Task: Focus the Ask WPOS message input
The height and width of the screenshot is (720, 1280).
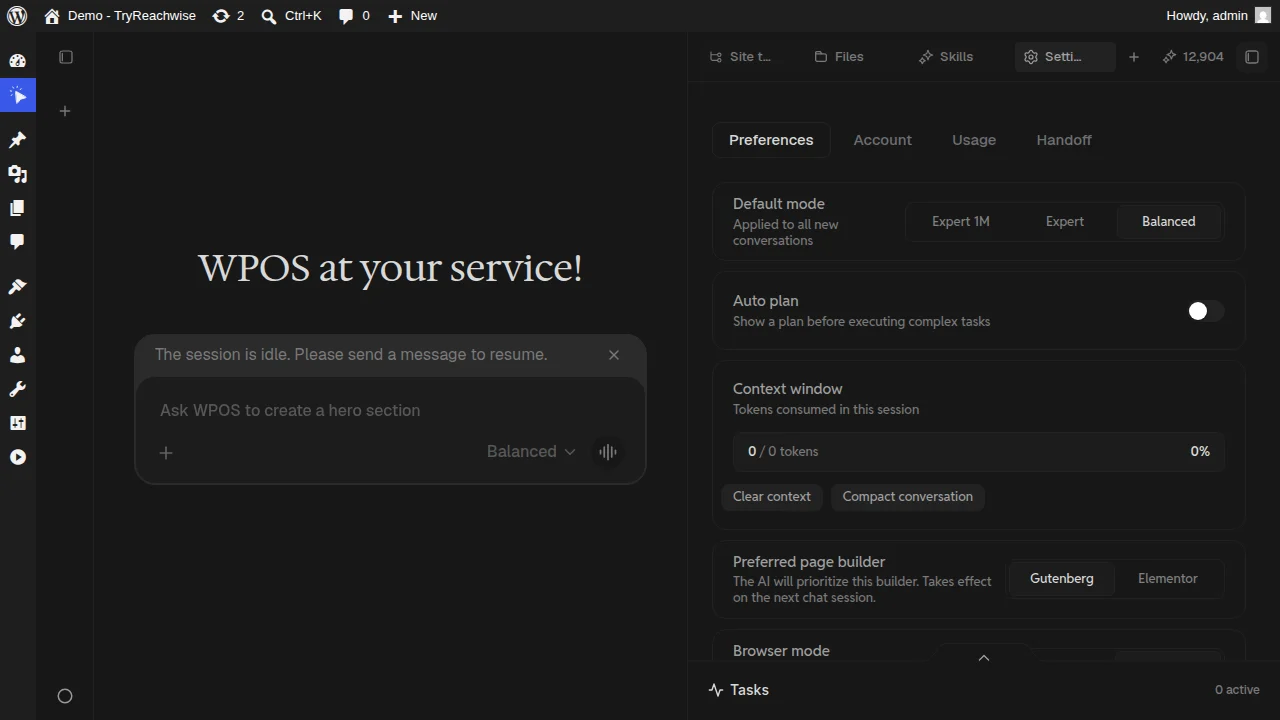Action: tap(390, 411)
